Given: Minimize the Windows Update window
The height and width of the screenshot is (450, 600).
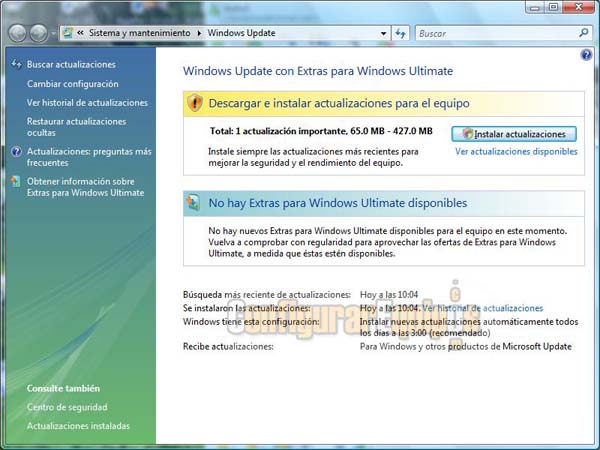Looking at the screenshot, I should (535, 7).
